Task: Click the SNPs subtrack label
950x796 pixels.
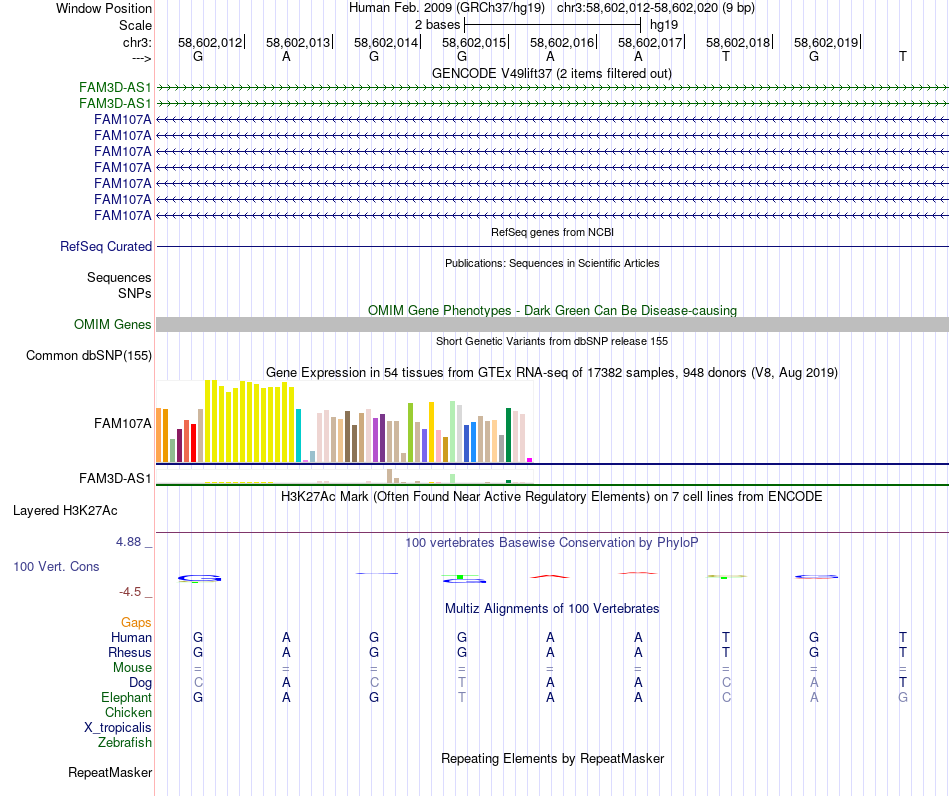Action: (135, 293)
